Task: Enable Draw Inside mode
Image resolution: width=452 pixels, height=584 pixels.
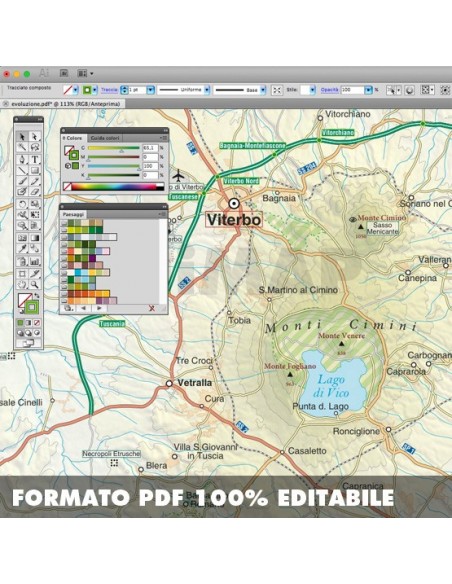Action: tap(37, 333)
